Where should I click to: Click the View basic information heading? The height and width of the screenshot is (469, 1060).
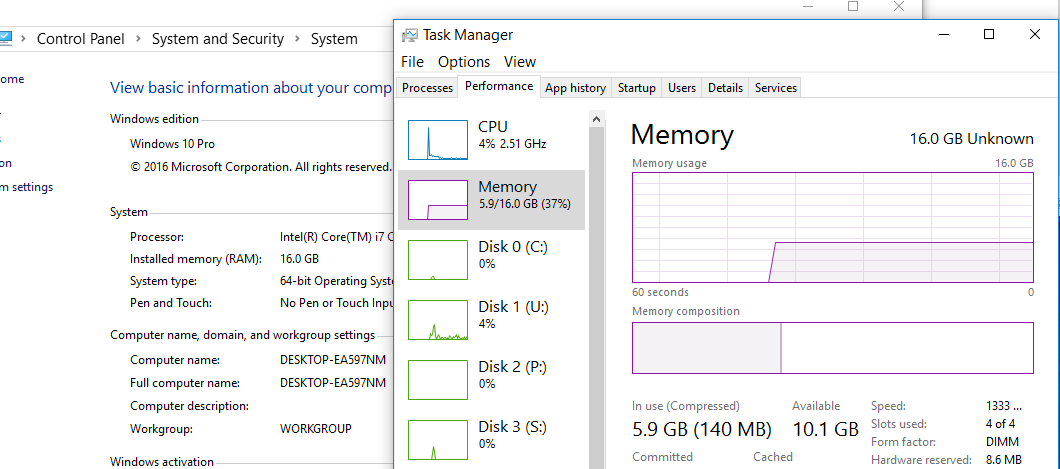[251, 88]
